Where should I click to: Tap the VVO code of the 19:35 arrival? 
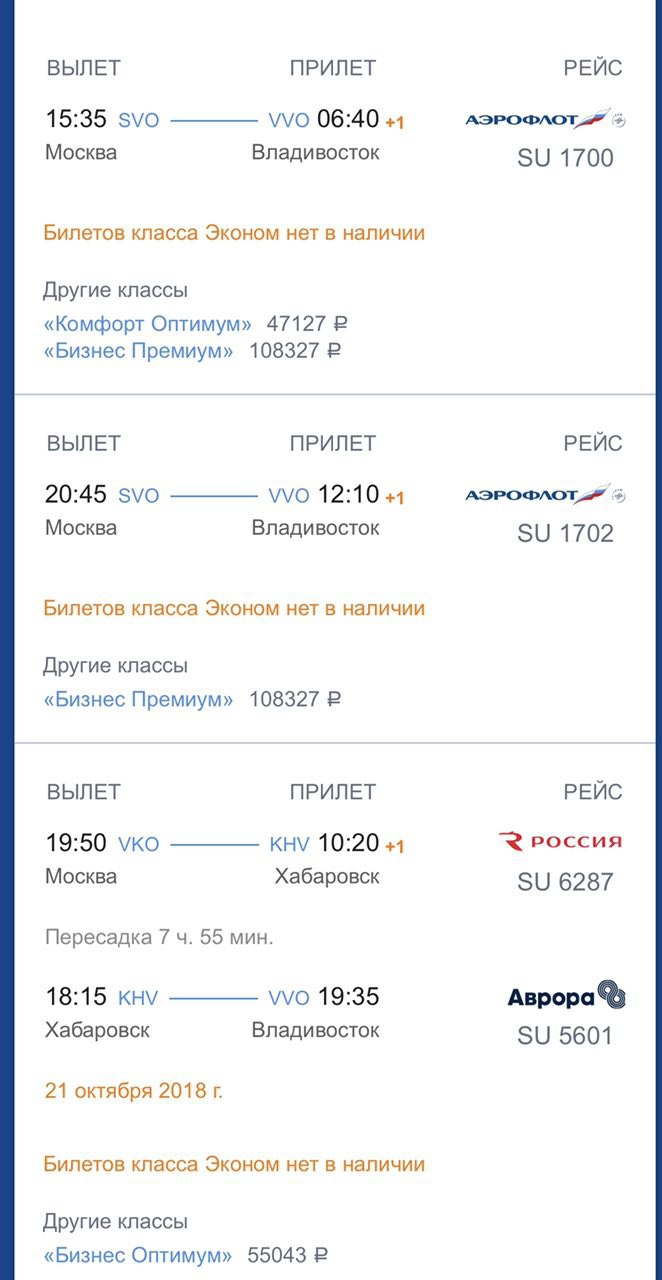(289, 998)
